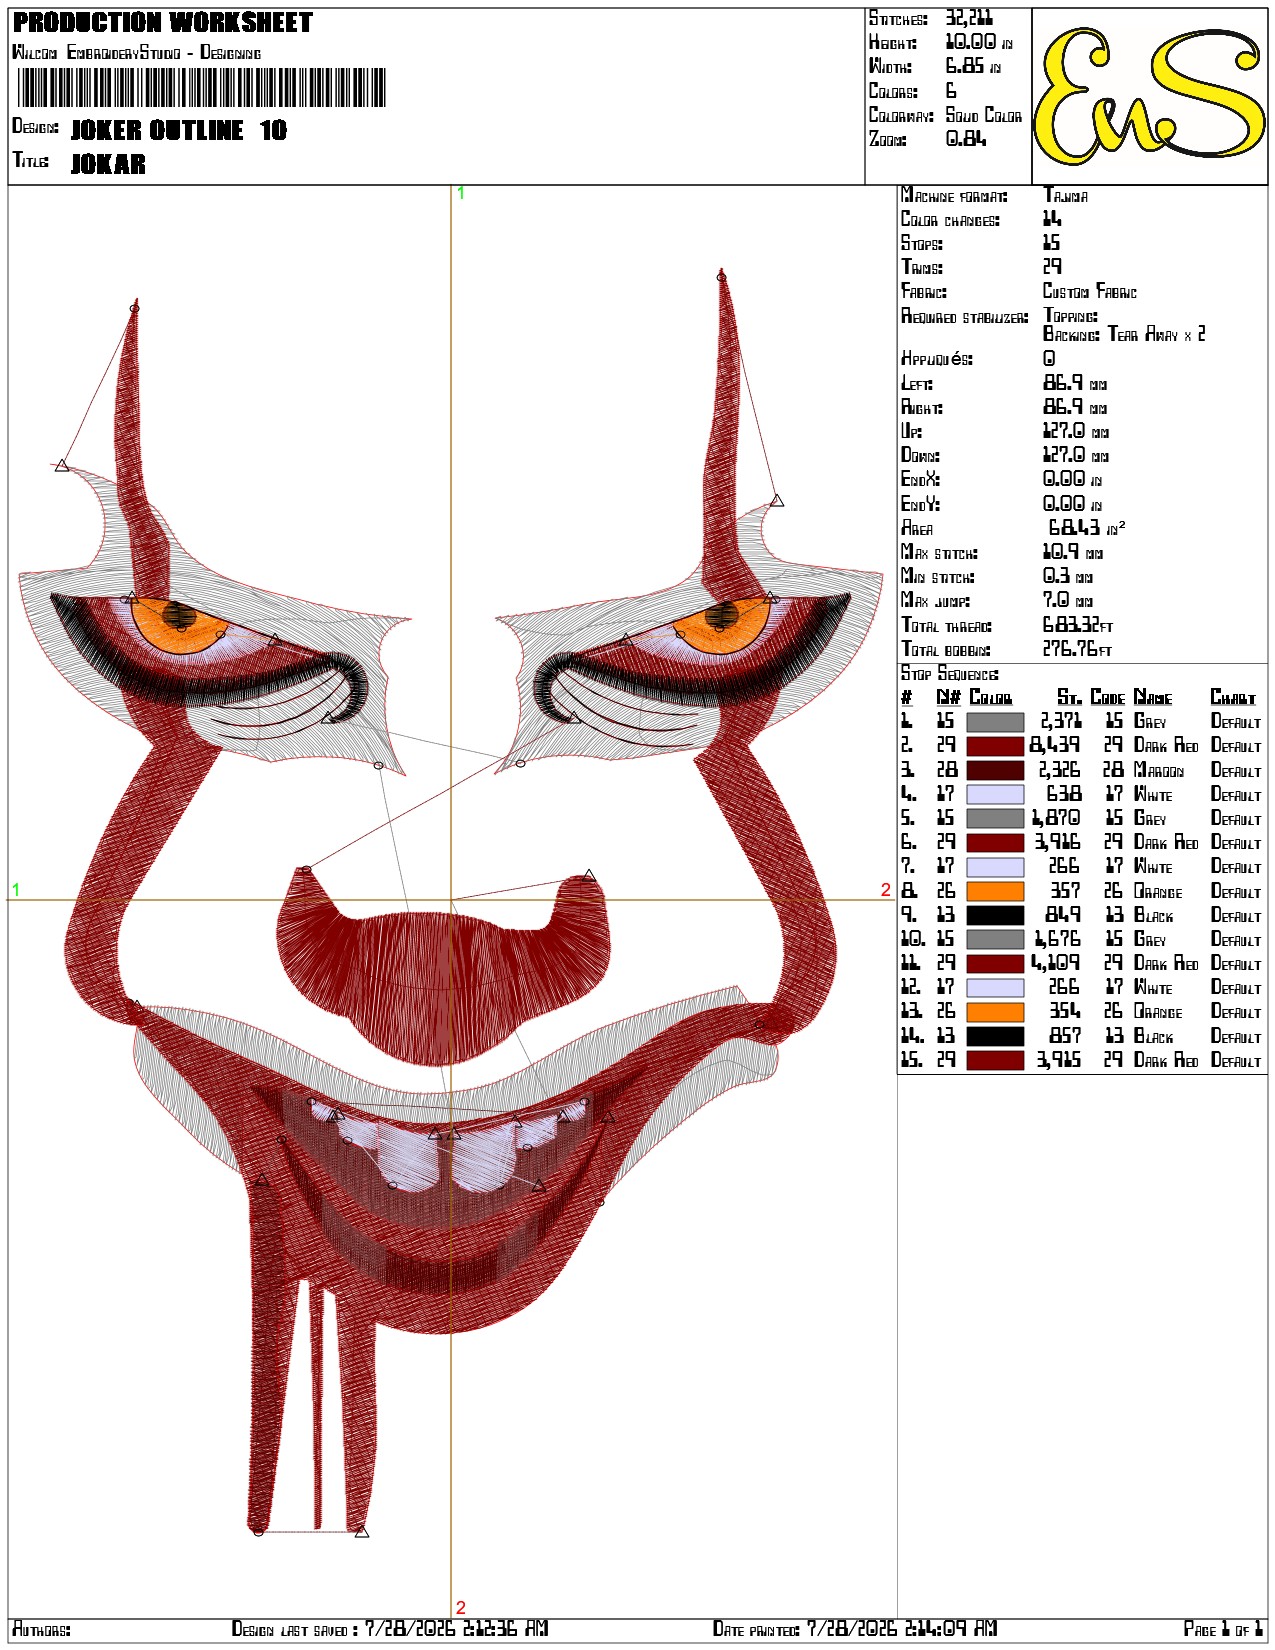
Task: Click the color changes value '14'
Action: click(x=1052, y=219)
